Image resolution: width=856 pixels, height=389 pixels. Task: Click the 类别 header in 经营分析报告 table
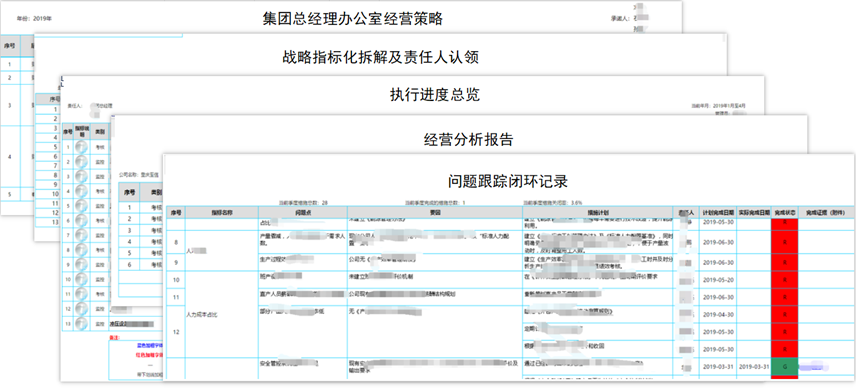click(x=156, y=193)
